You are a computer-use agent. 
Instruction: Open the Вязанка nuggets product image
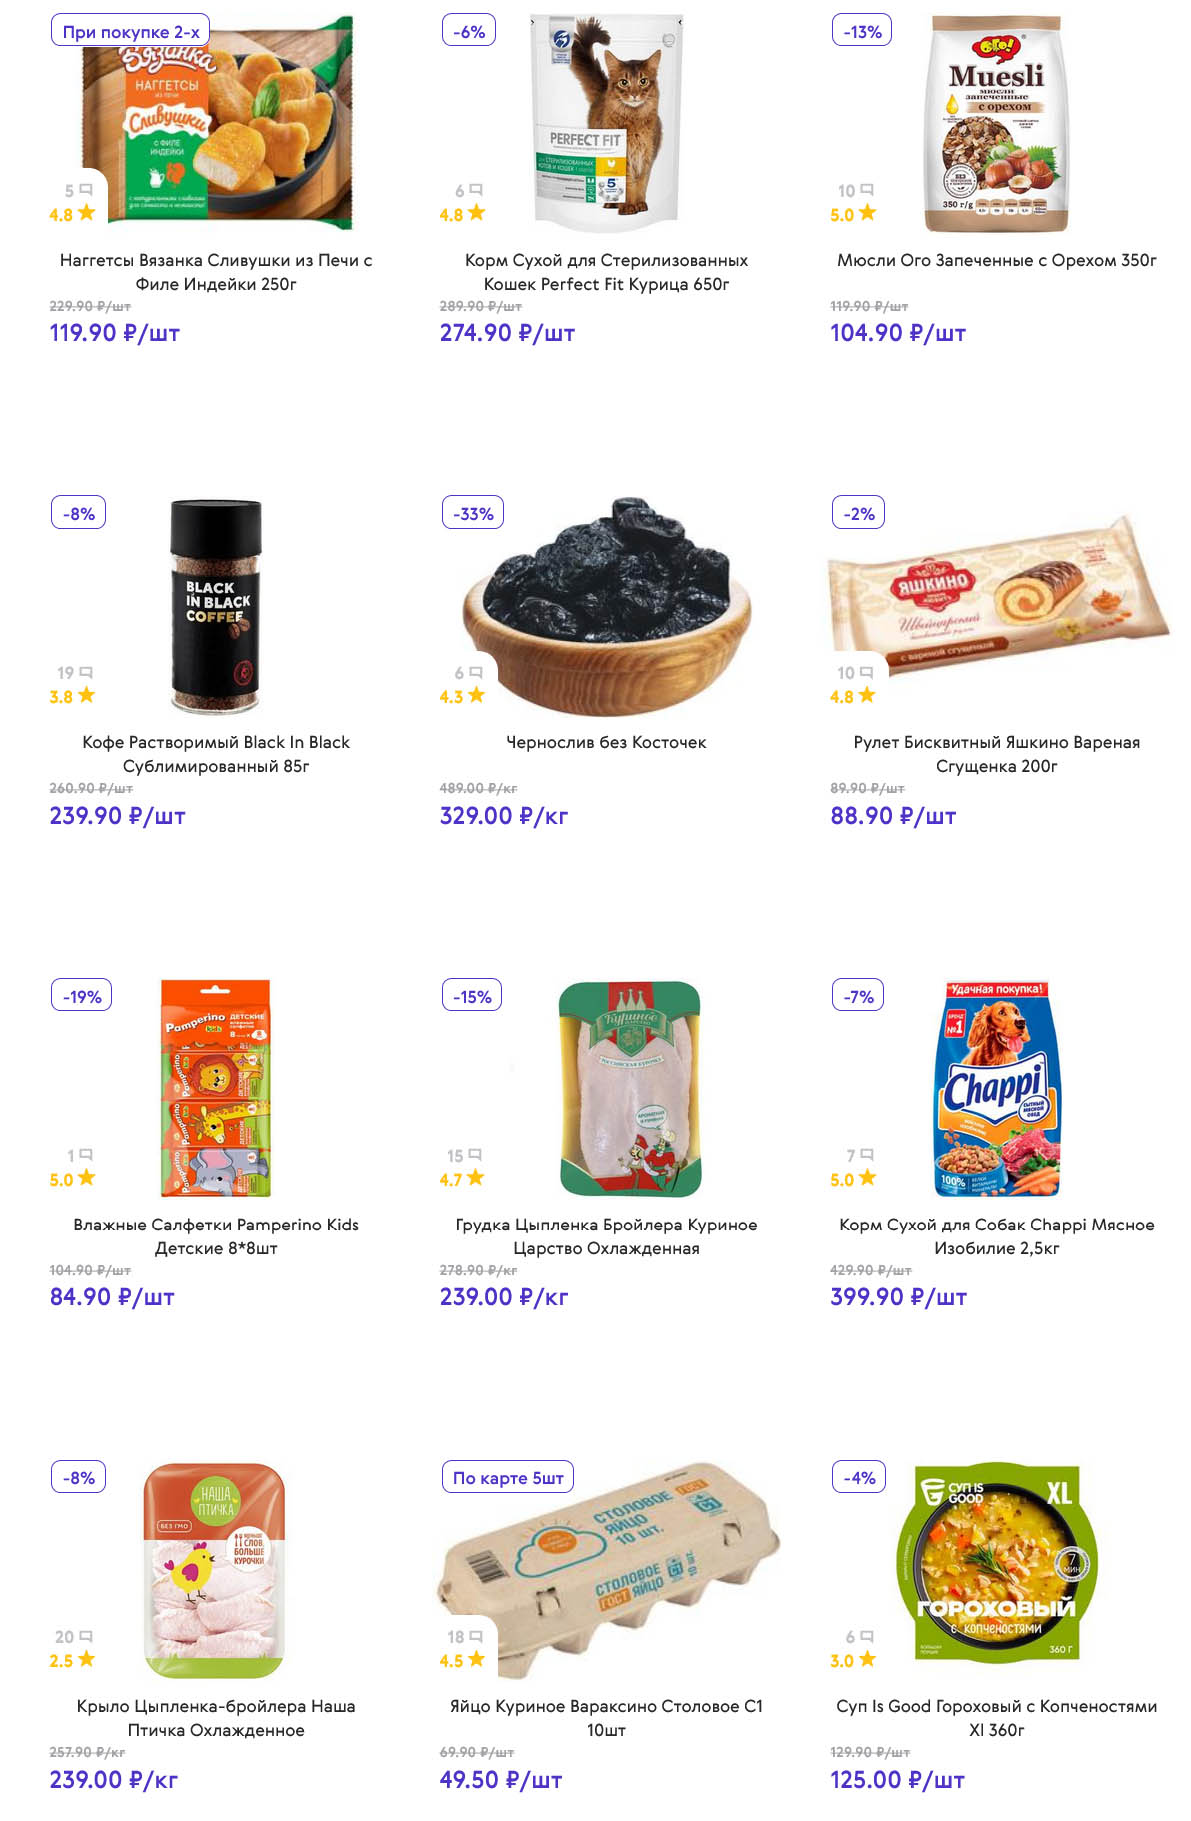[x=216, y=122]
